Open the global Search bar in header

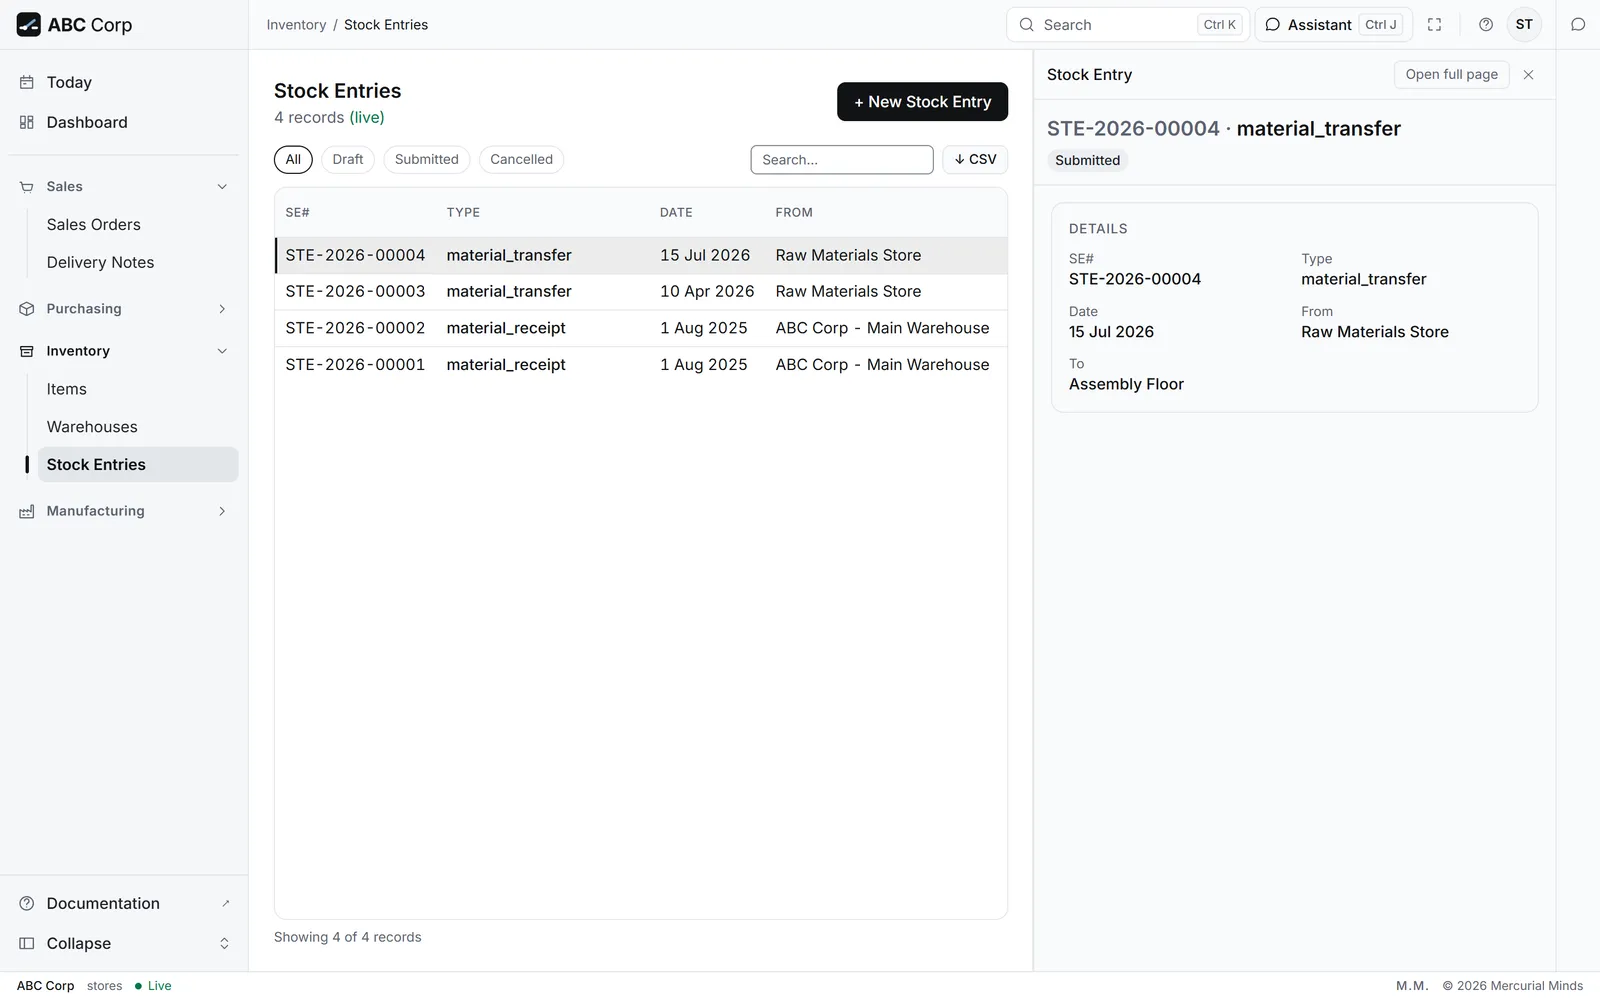click(1128, 25)
